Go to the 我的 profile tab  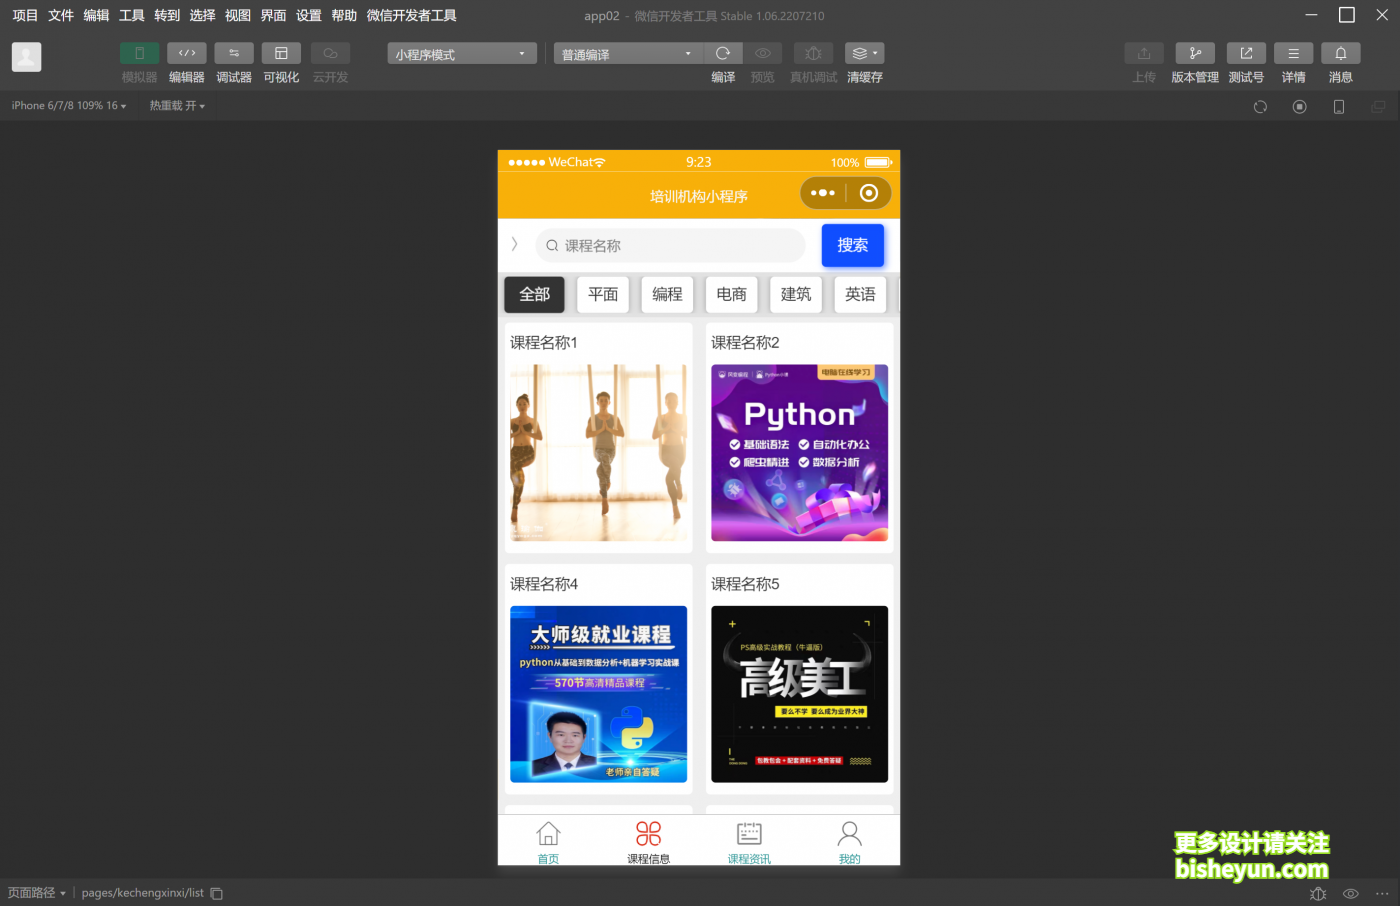(850, 842)
